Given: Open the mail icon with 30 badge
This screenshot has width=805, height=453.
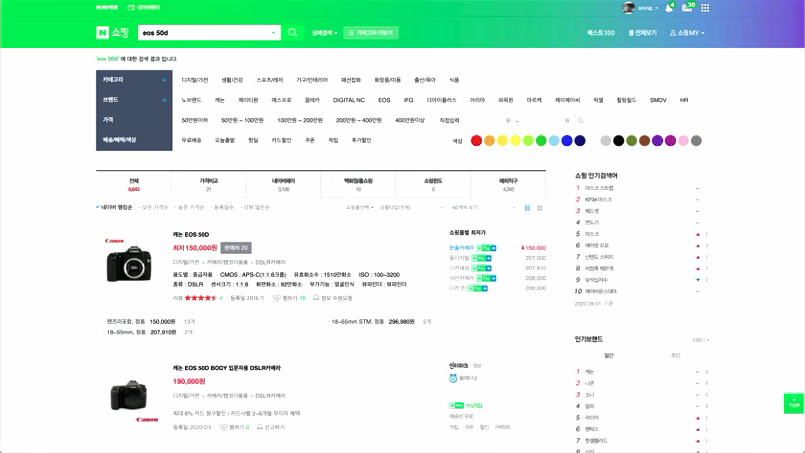Looking at the screenshot, I should pos(687,7).
